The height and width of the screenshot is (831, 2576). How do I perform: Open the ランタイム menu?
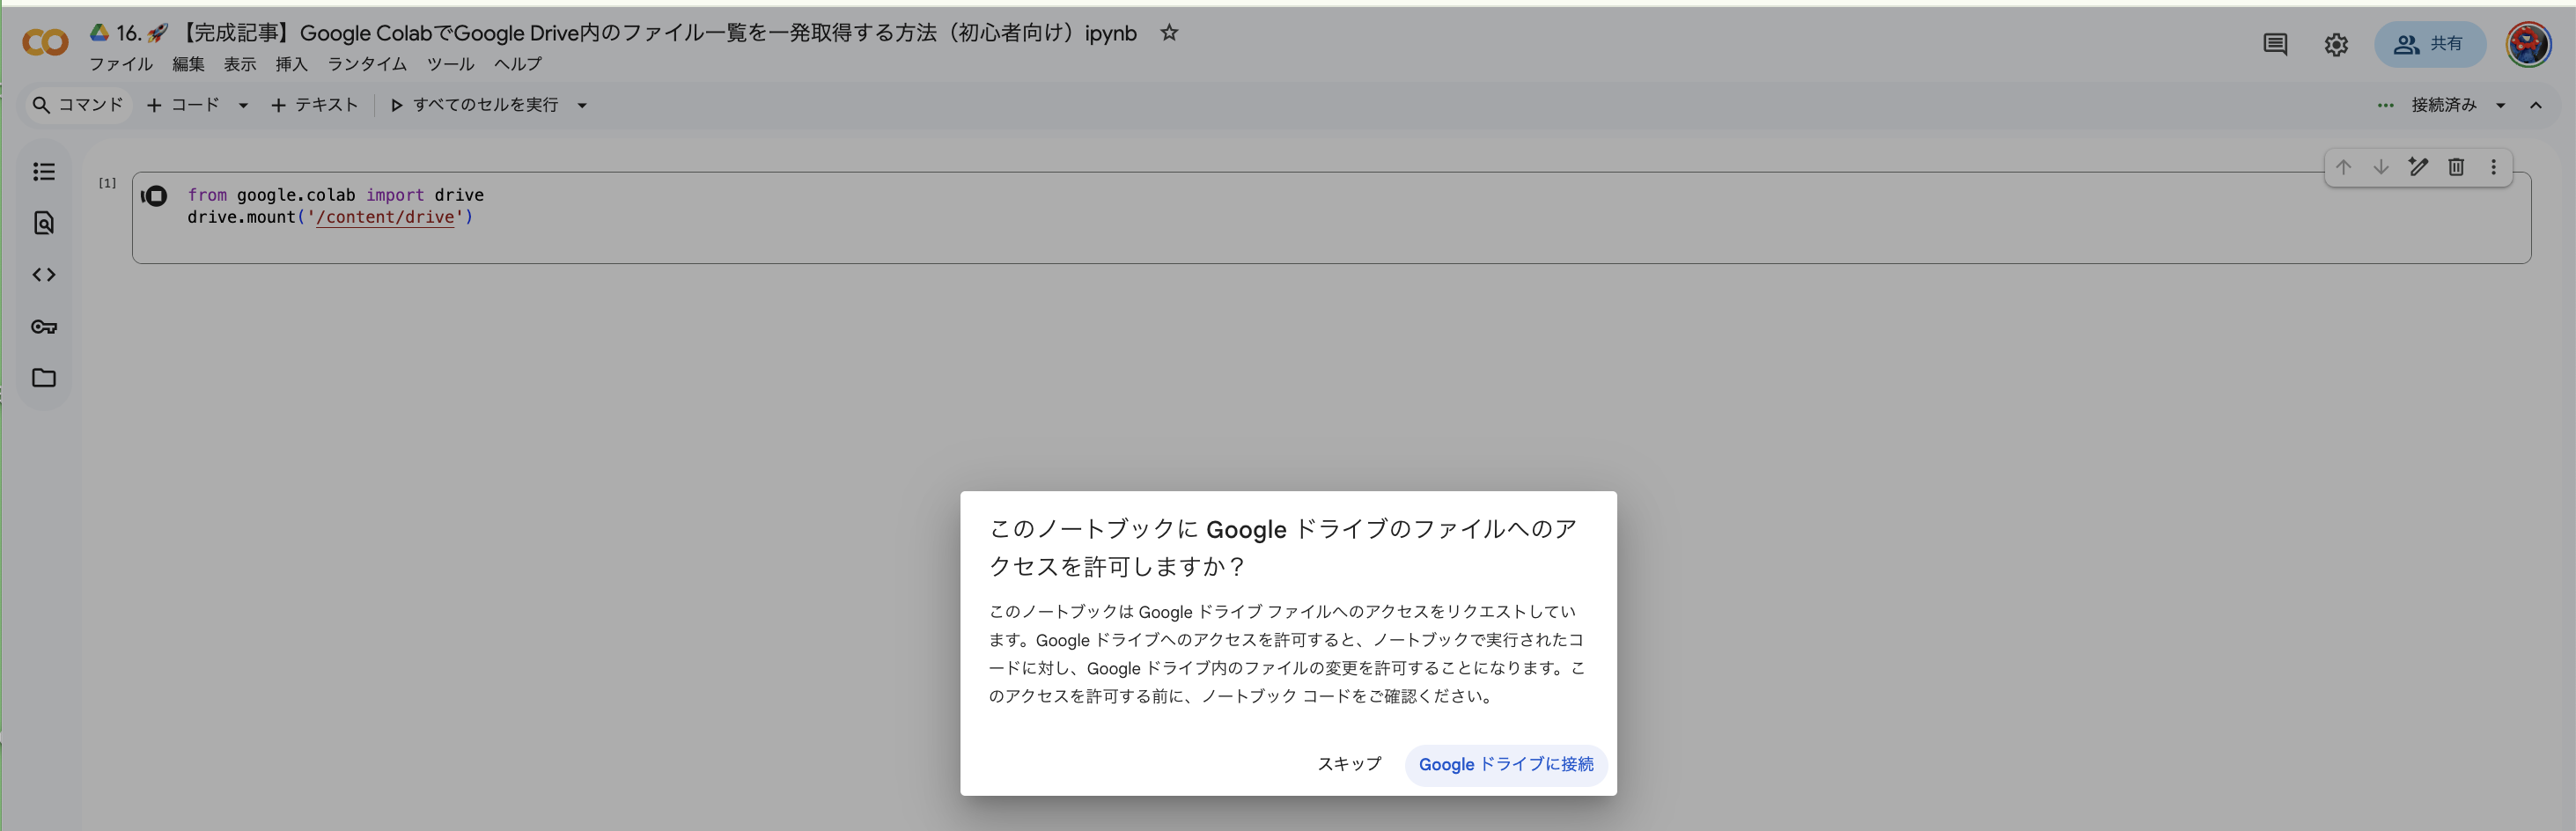366,64
